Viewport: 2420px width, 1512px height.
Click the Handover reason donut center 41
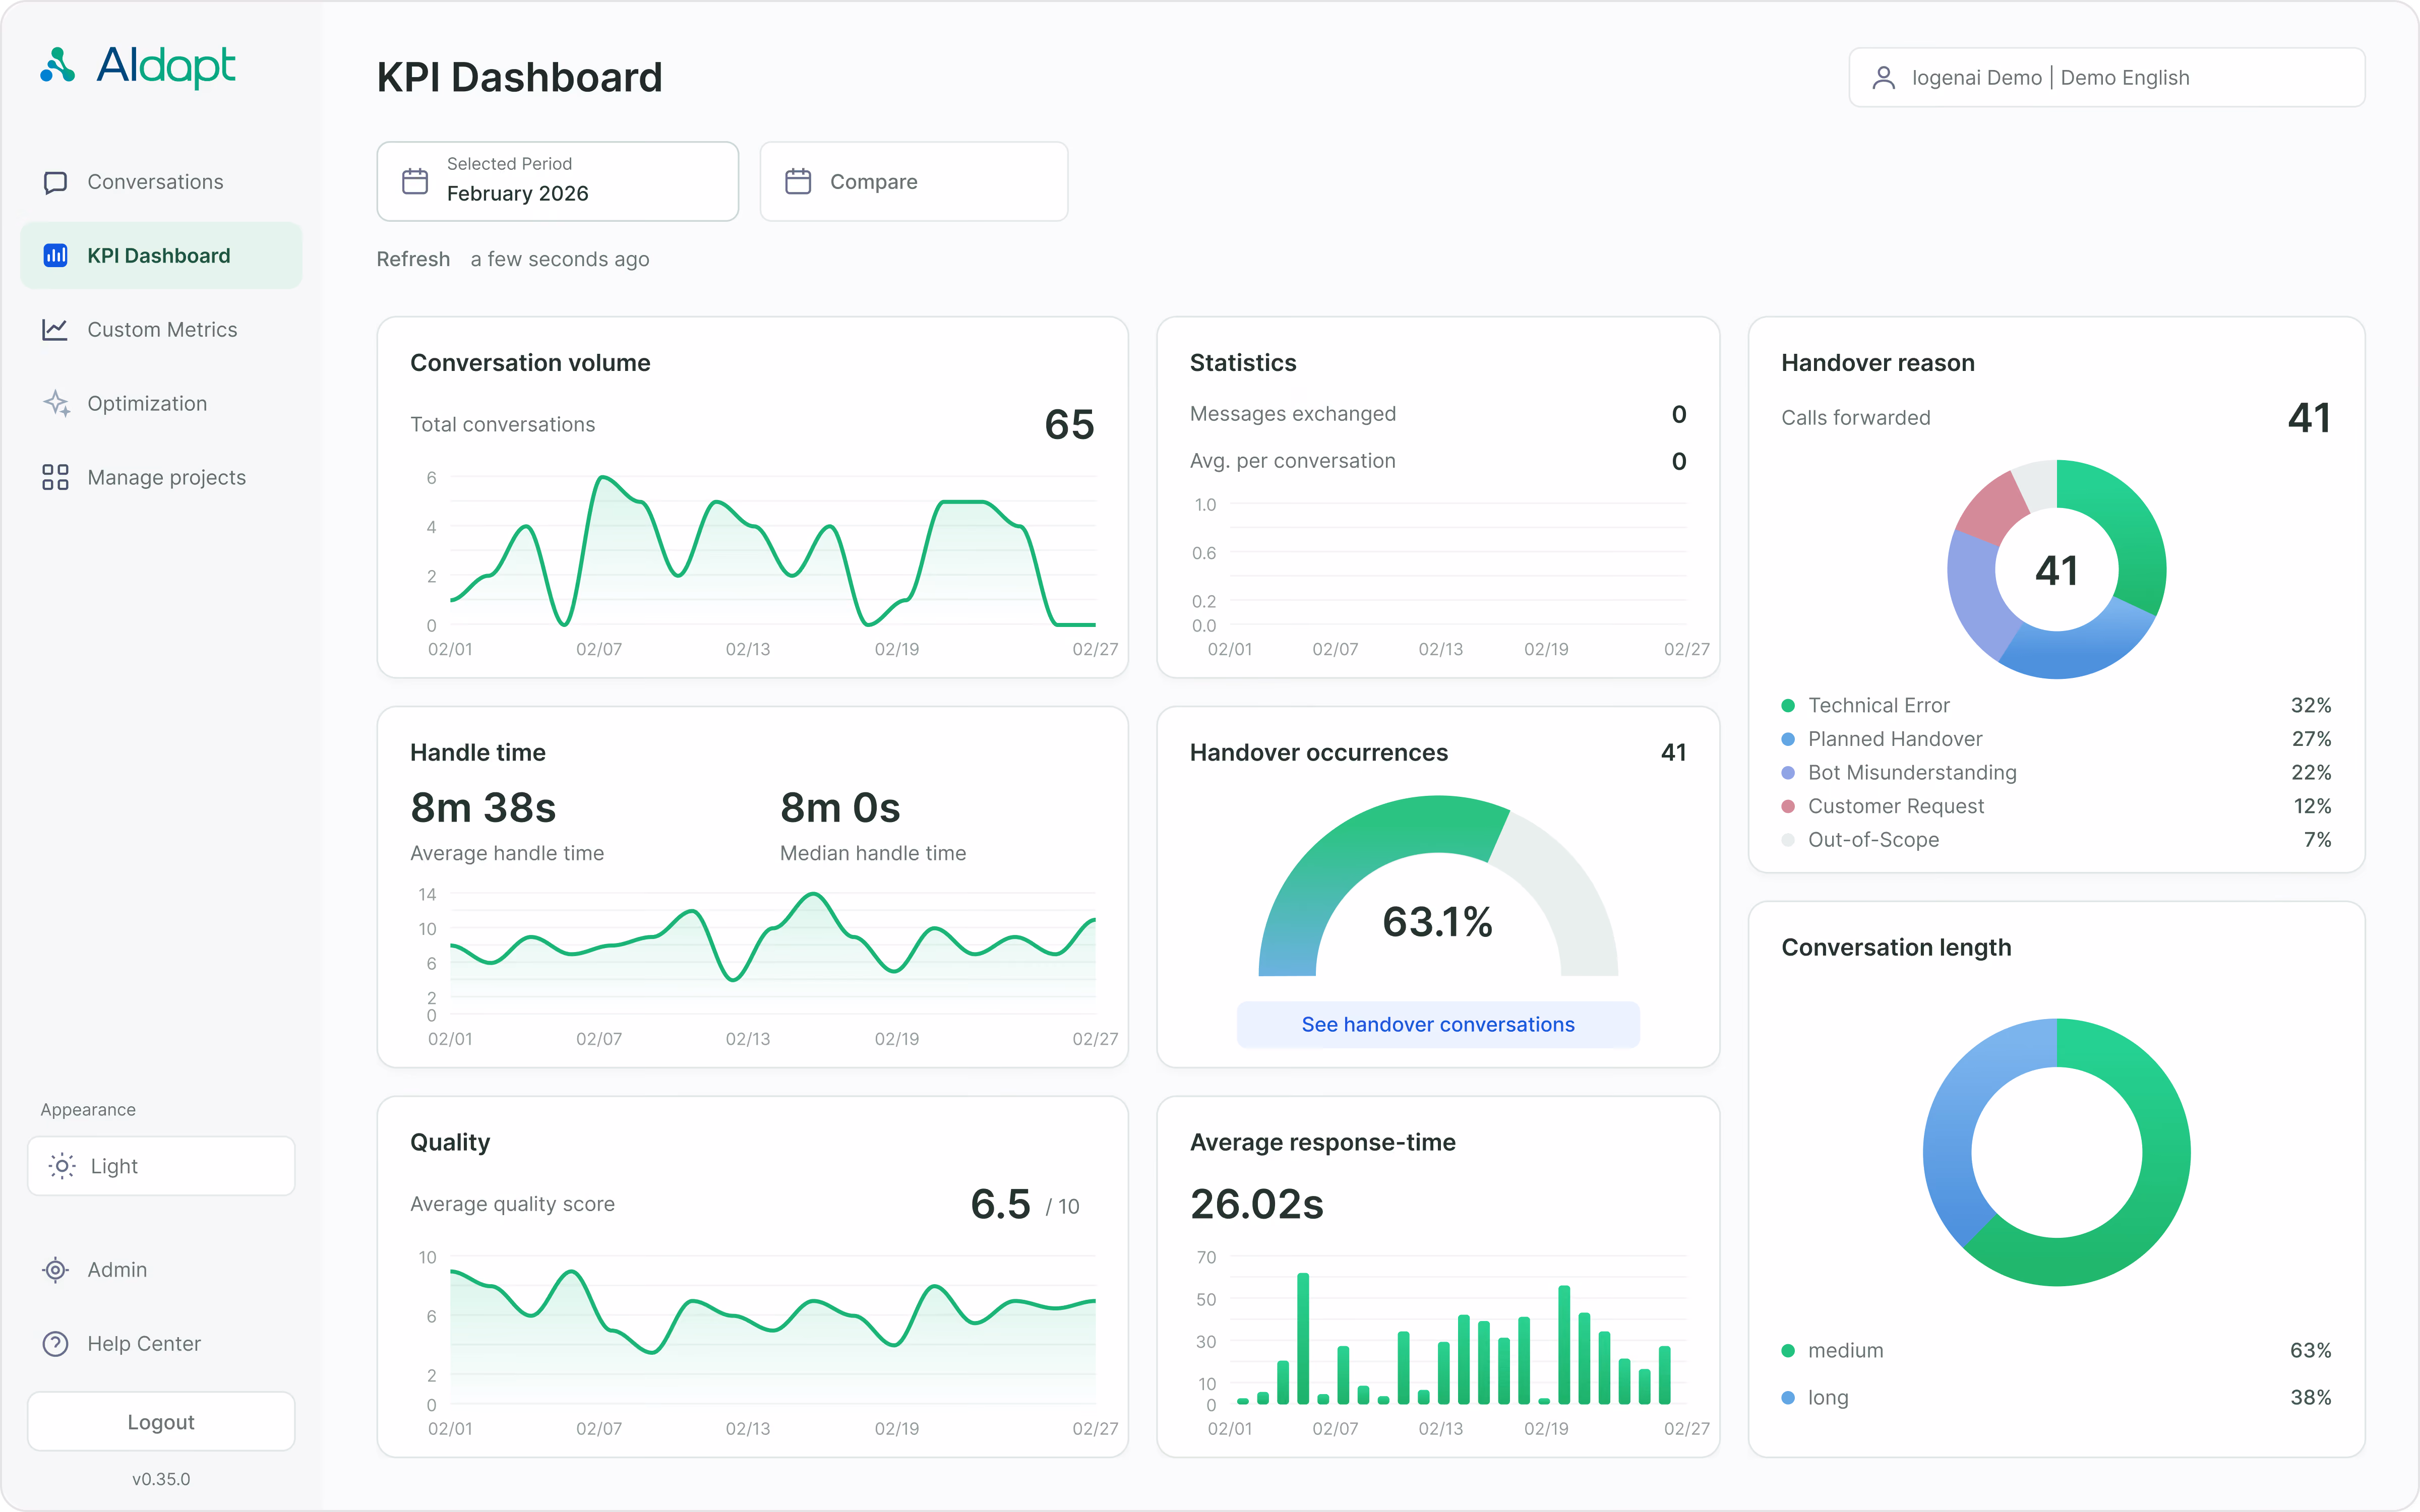(x=2057, y=570)
